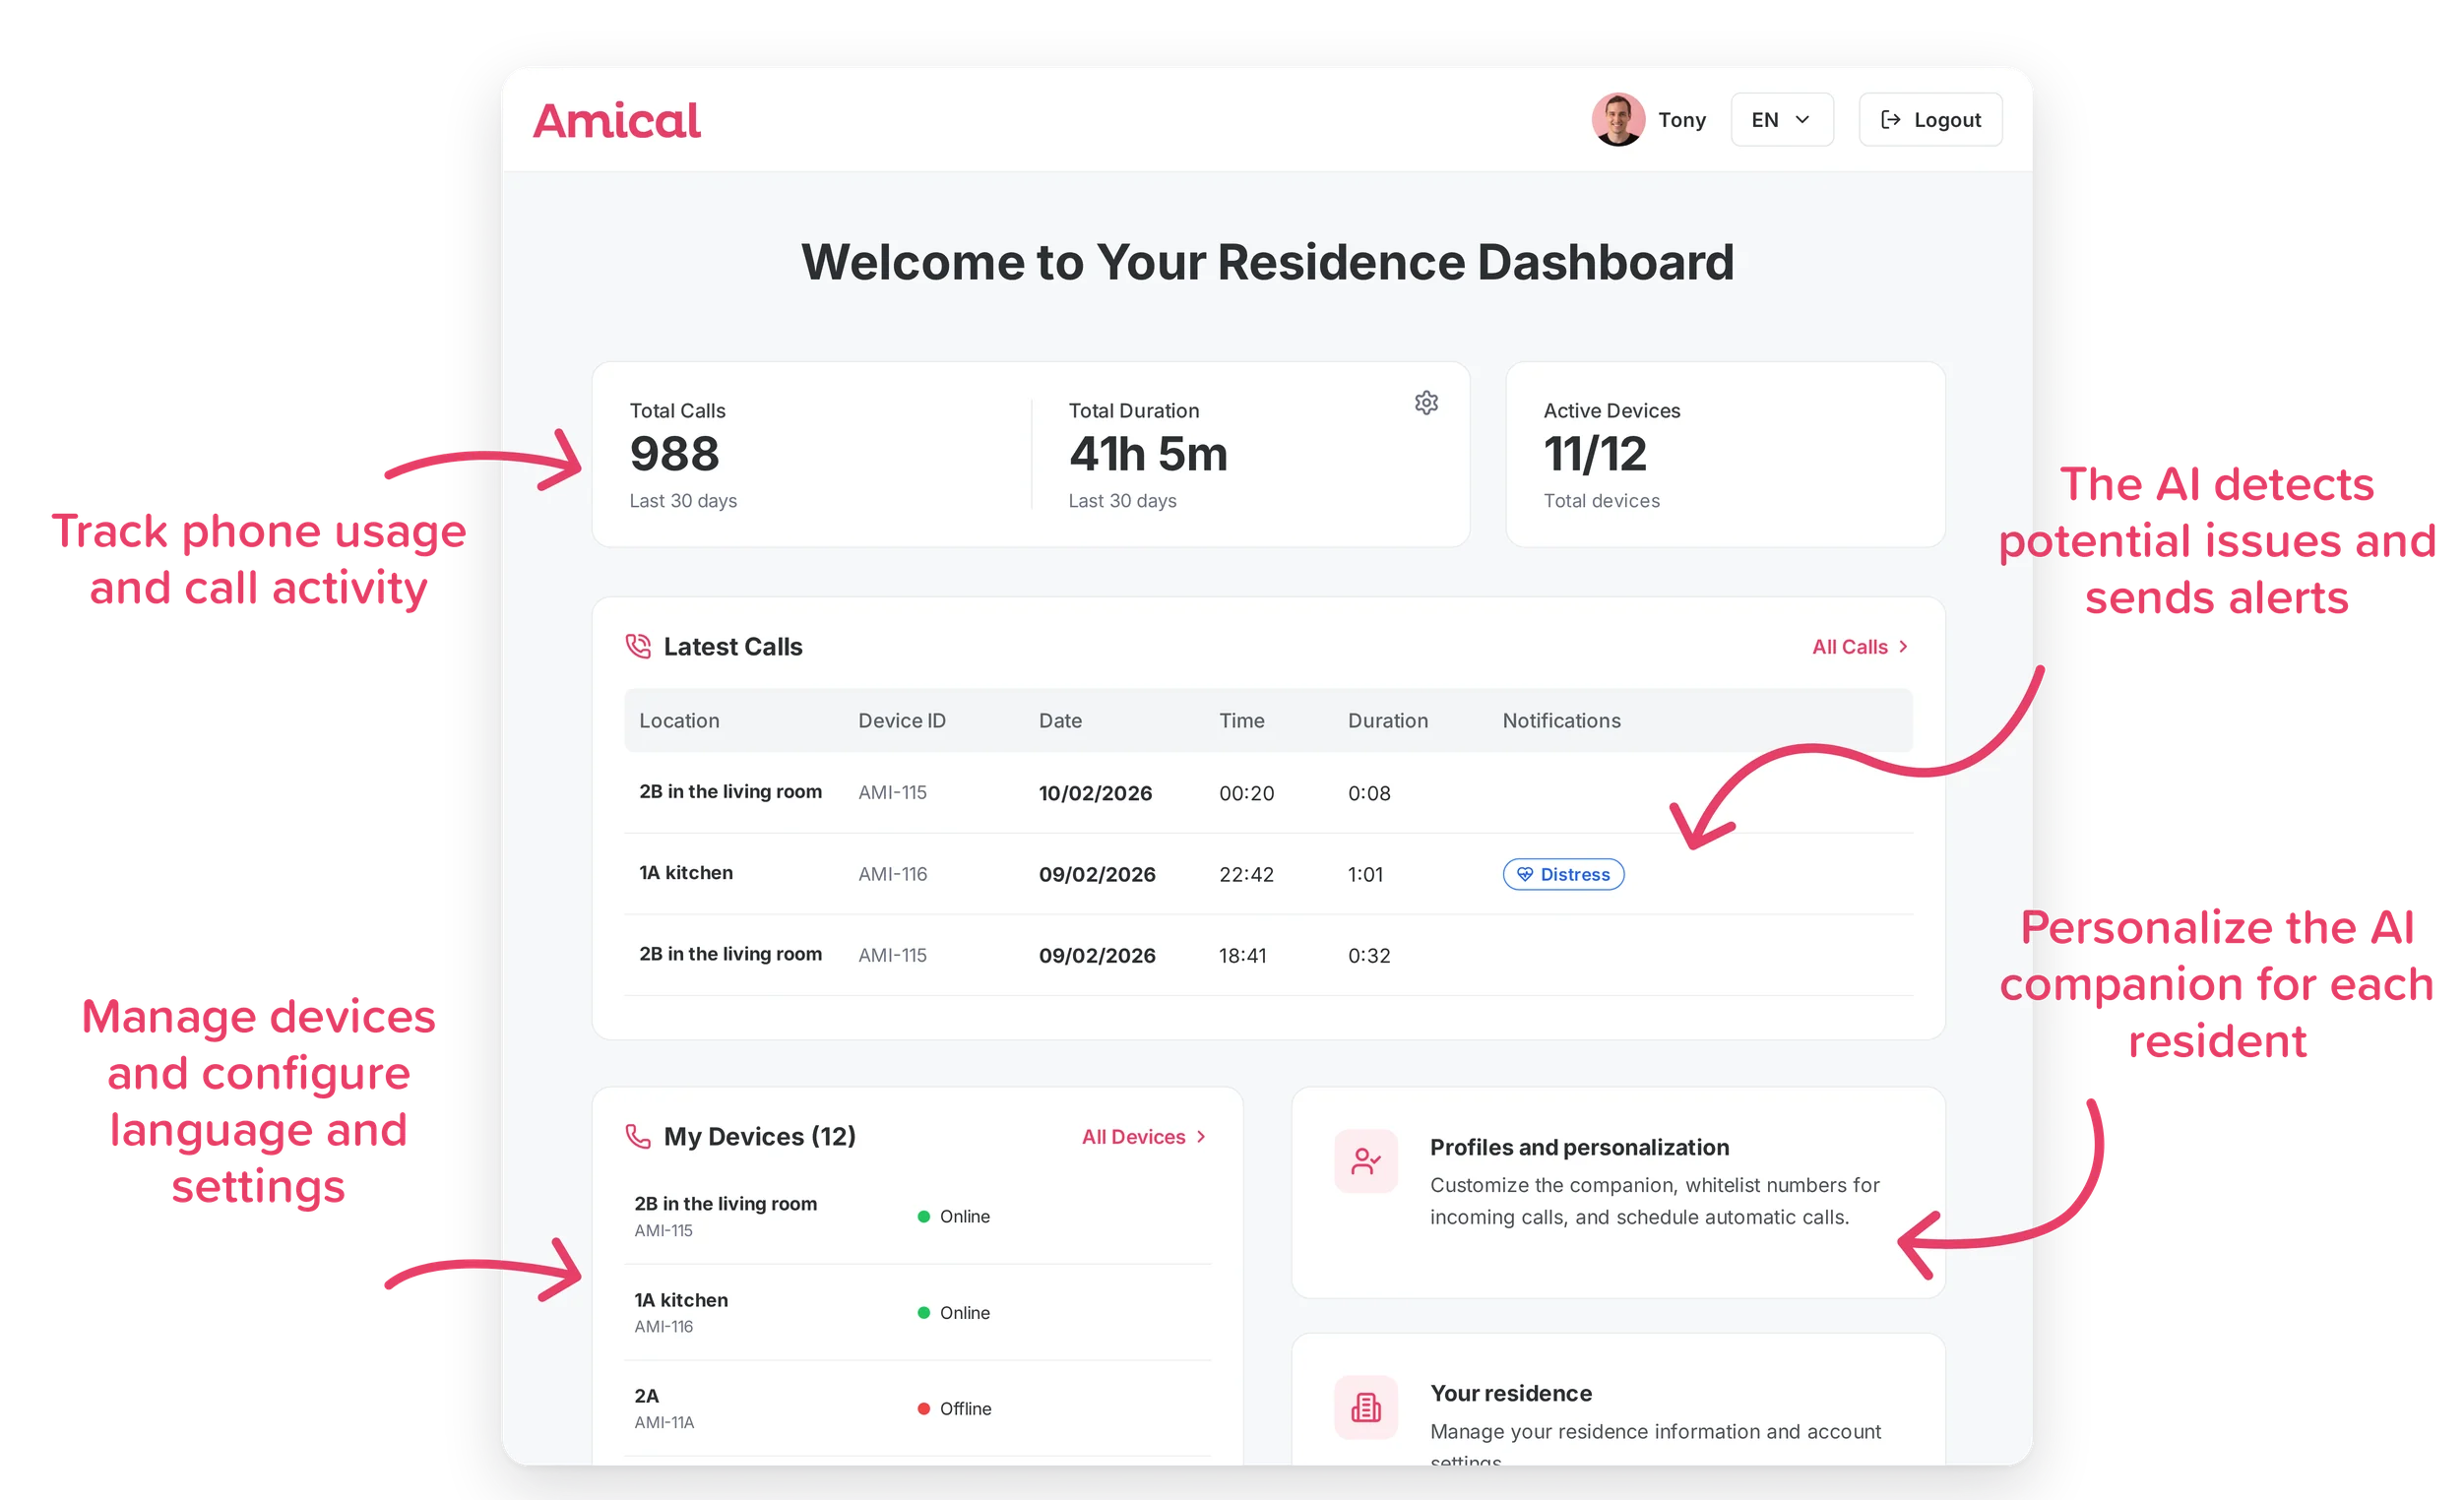Click Tony's profile avatar
Viewport: 2464px width, 1500px height.
[1618, 120]
